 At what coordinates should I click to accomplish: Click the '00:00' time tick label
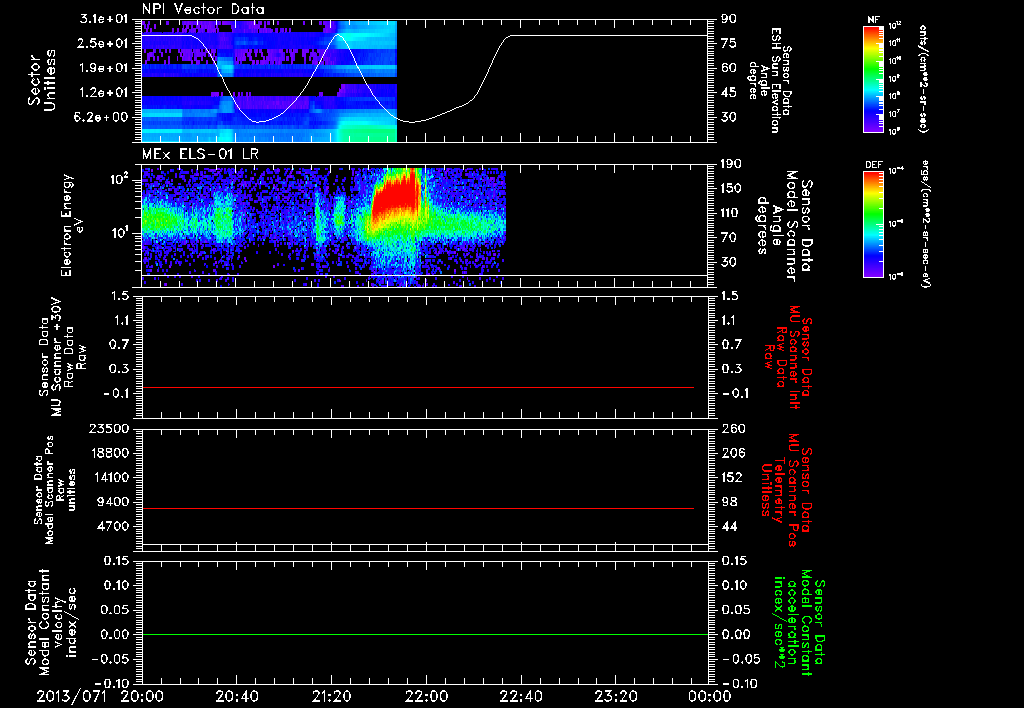(x=710, y=696)
